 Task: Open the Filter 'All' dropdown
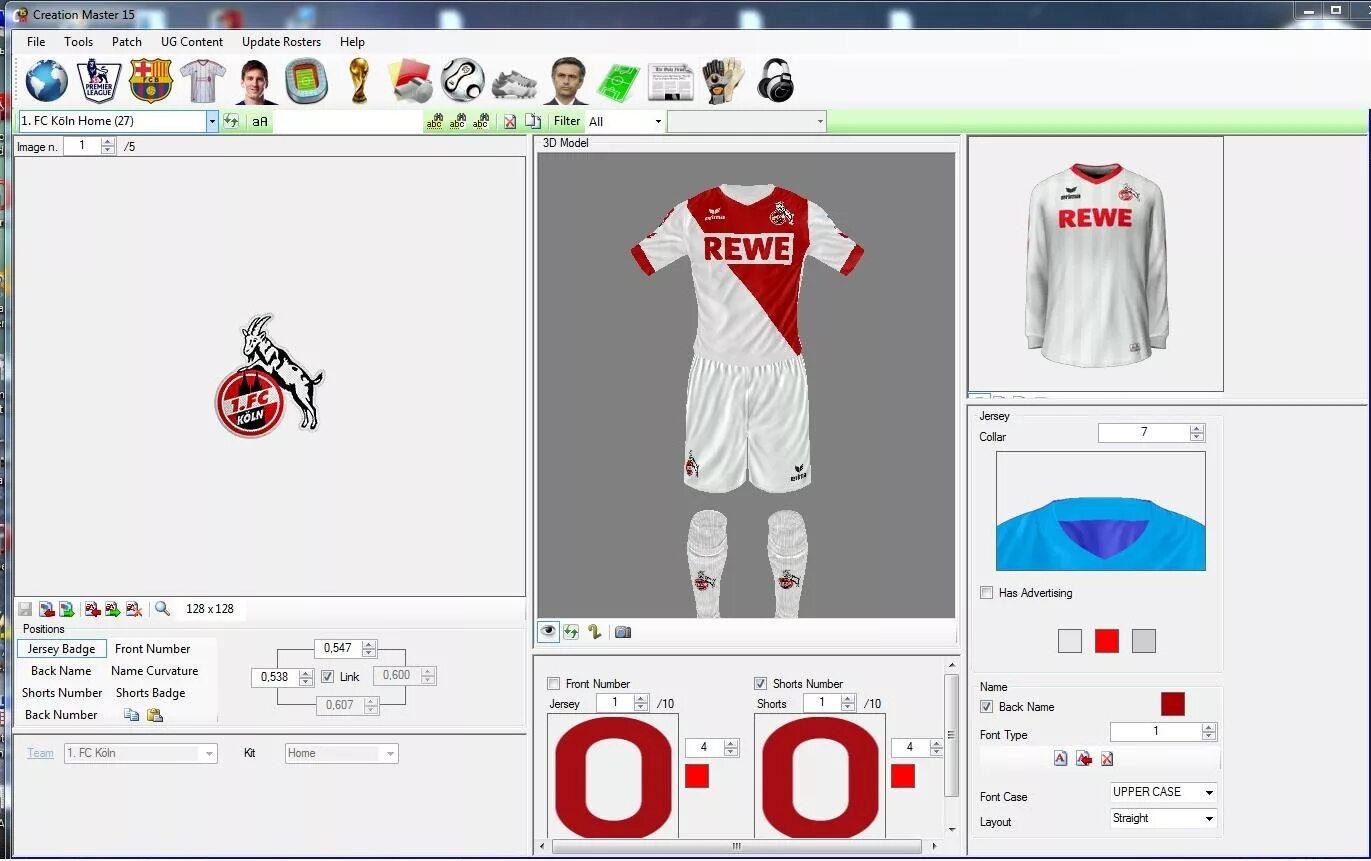click(658, 122)
